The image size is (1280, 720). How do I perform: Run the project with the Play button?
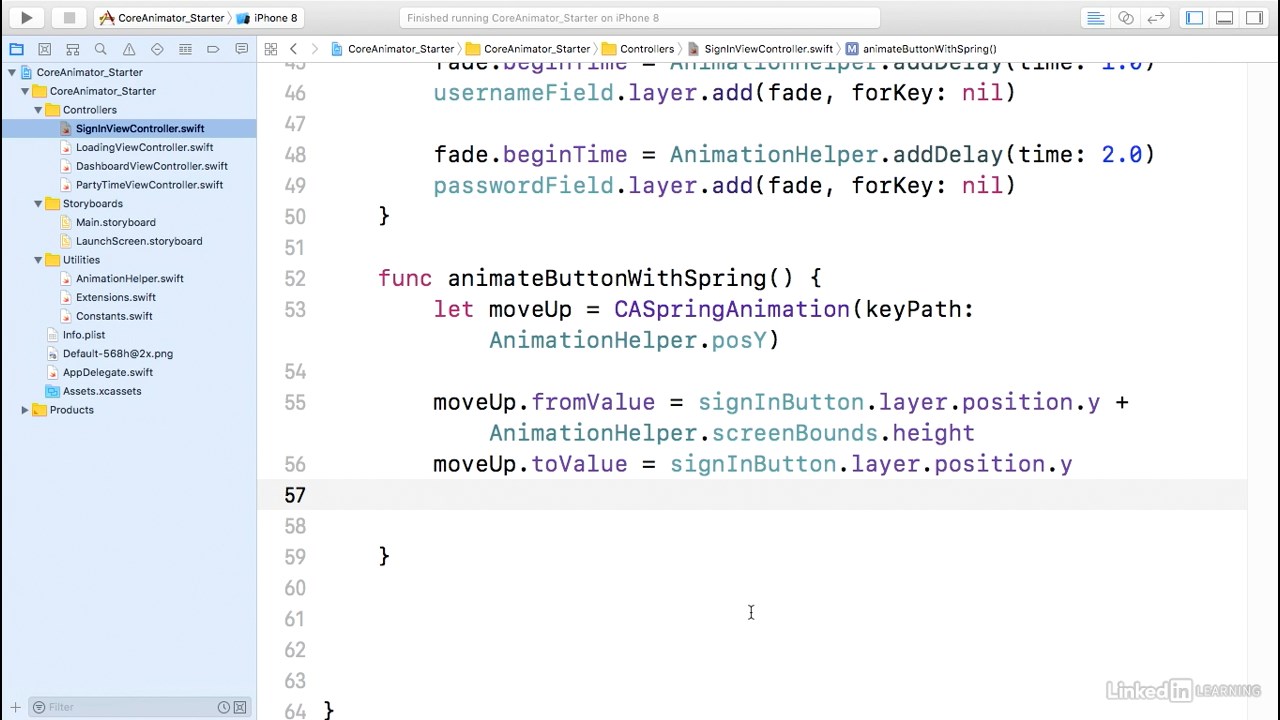(x=27, y=18)
